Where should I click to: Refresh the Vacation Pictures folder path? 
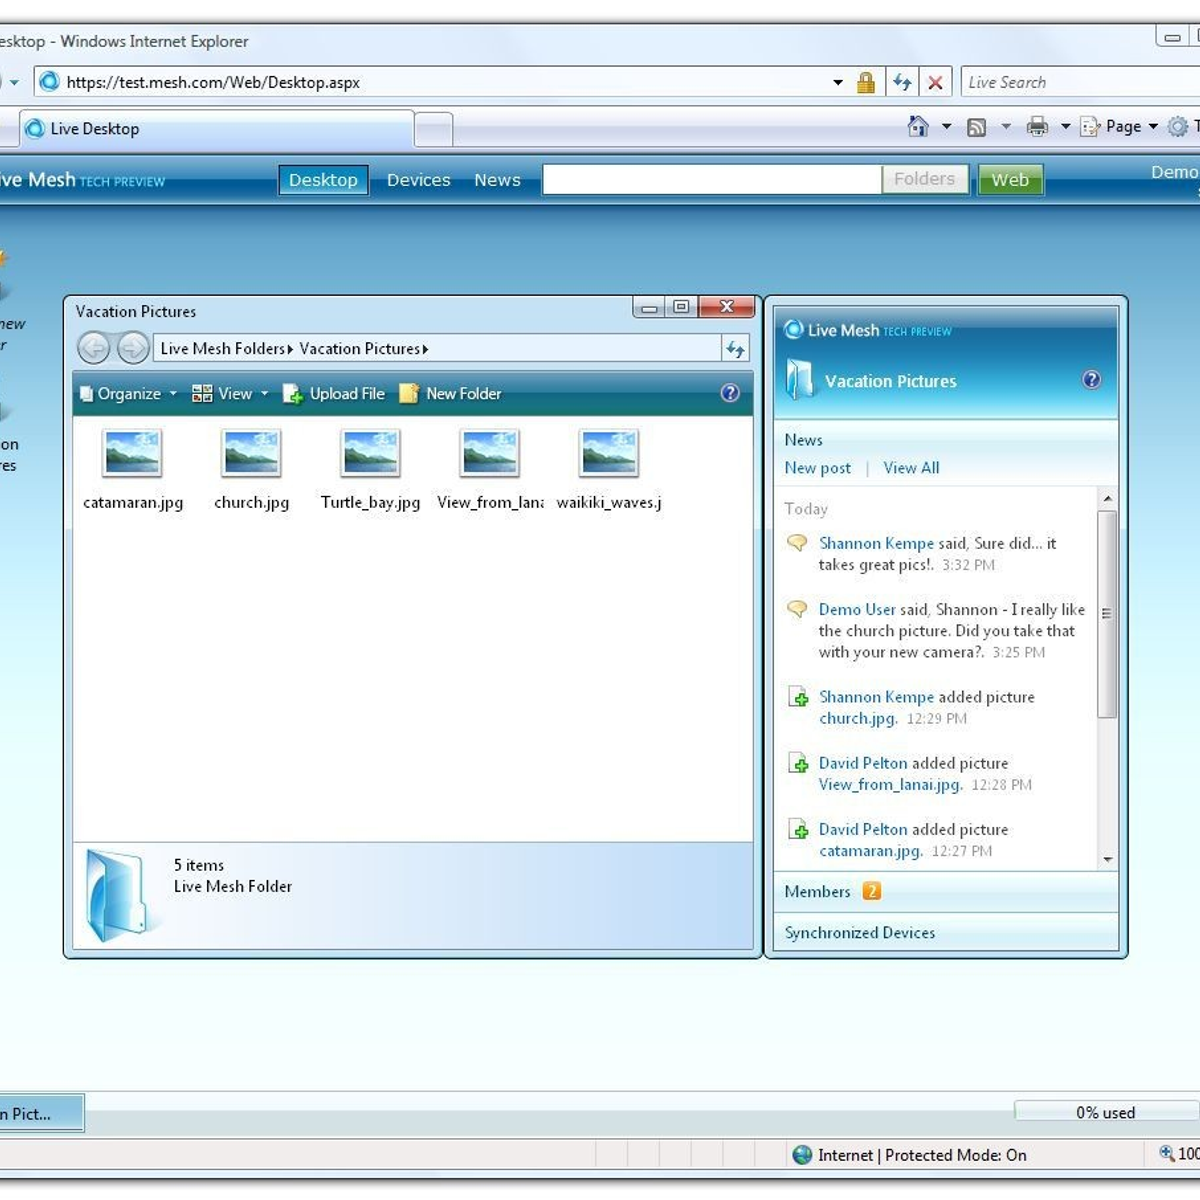click(x=735, y=348)
